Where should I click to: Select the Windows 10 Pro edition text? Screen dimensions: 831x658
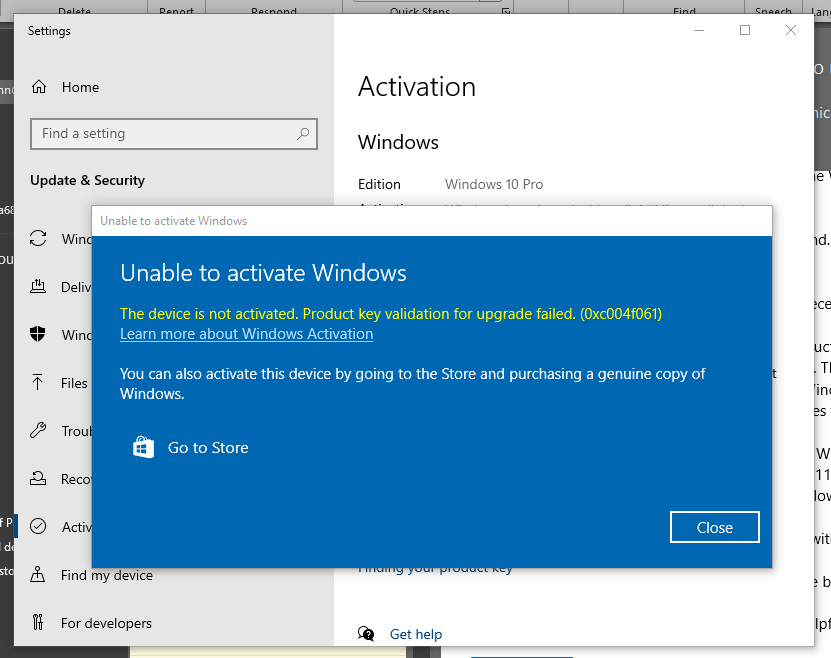point(494,184)
